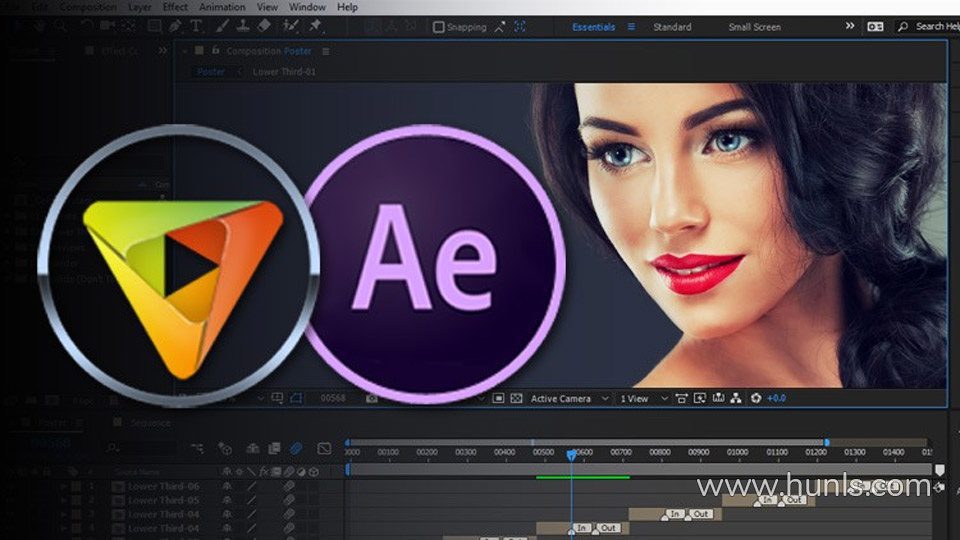Viewport: 960px width, 540px height.
Task: Click the work area end handle
Action: pos(827,442)
